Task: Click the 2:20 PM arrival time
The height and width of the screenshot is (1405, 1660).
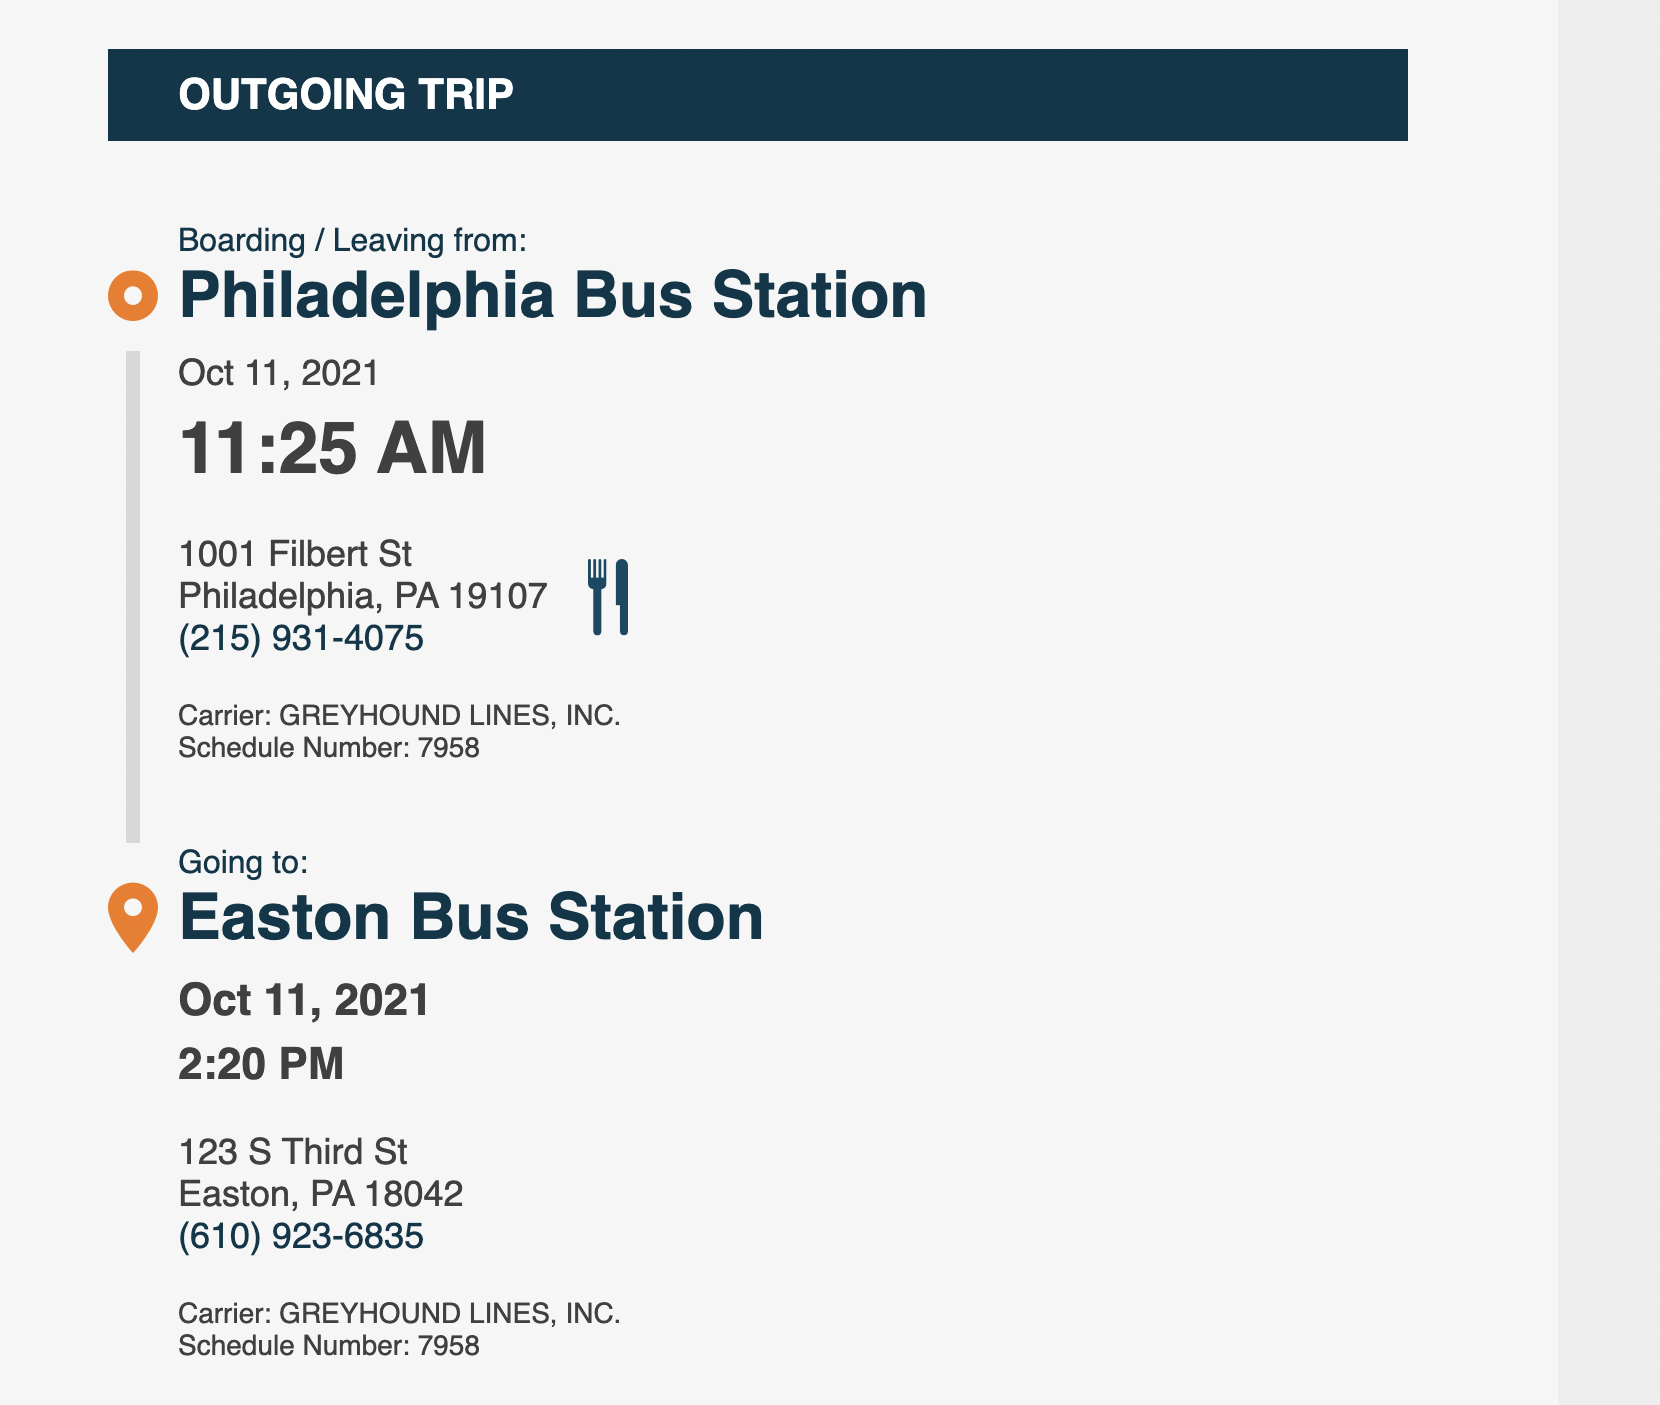Action: pos(261,1064)
